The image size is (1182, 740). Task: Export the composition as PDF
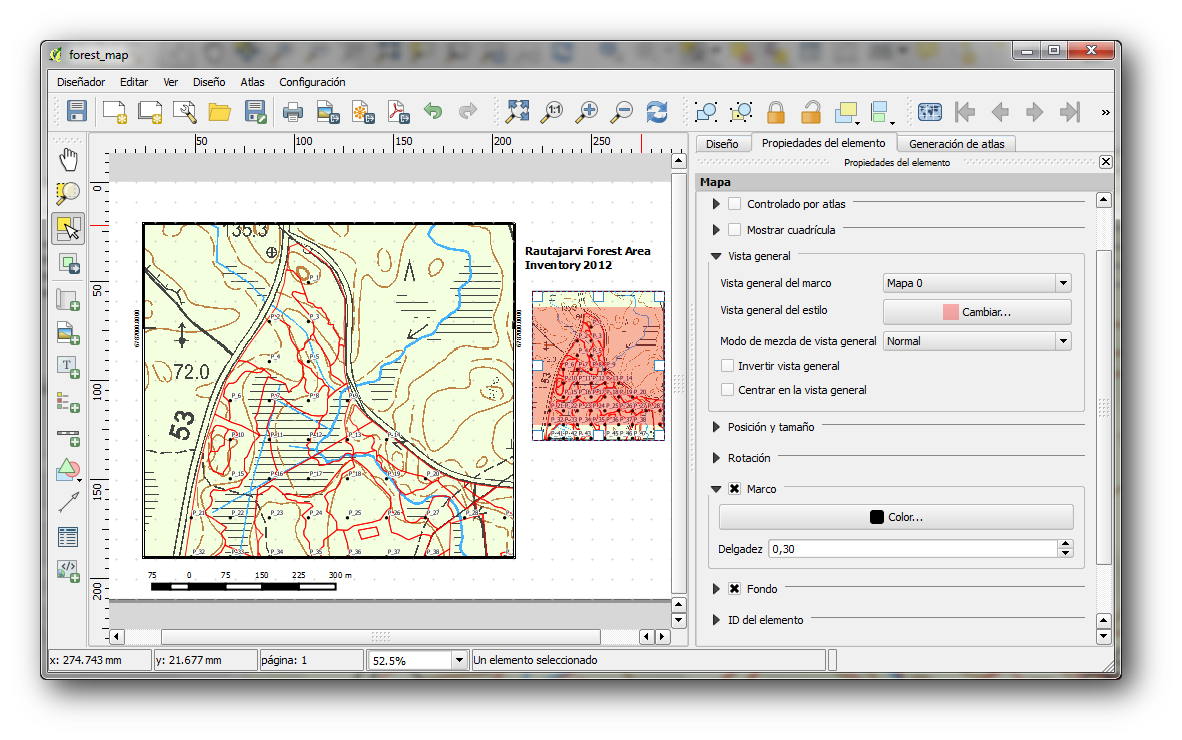pos(398,112)
